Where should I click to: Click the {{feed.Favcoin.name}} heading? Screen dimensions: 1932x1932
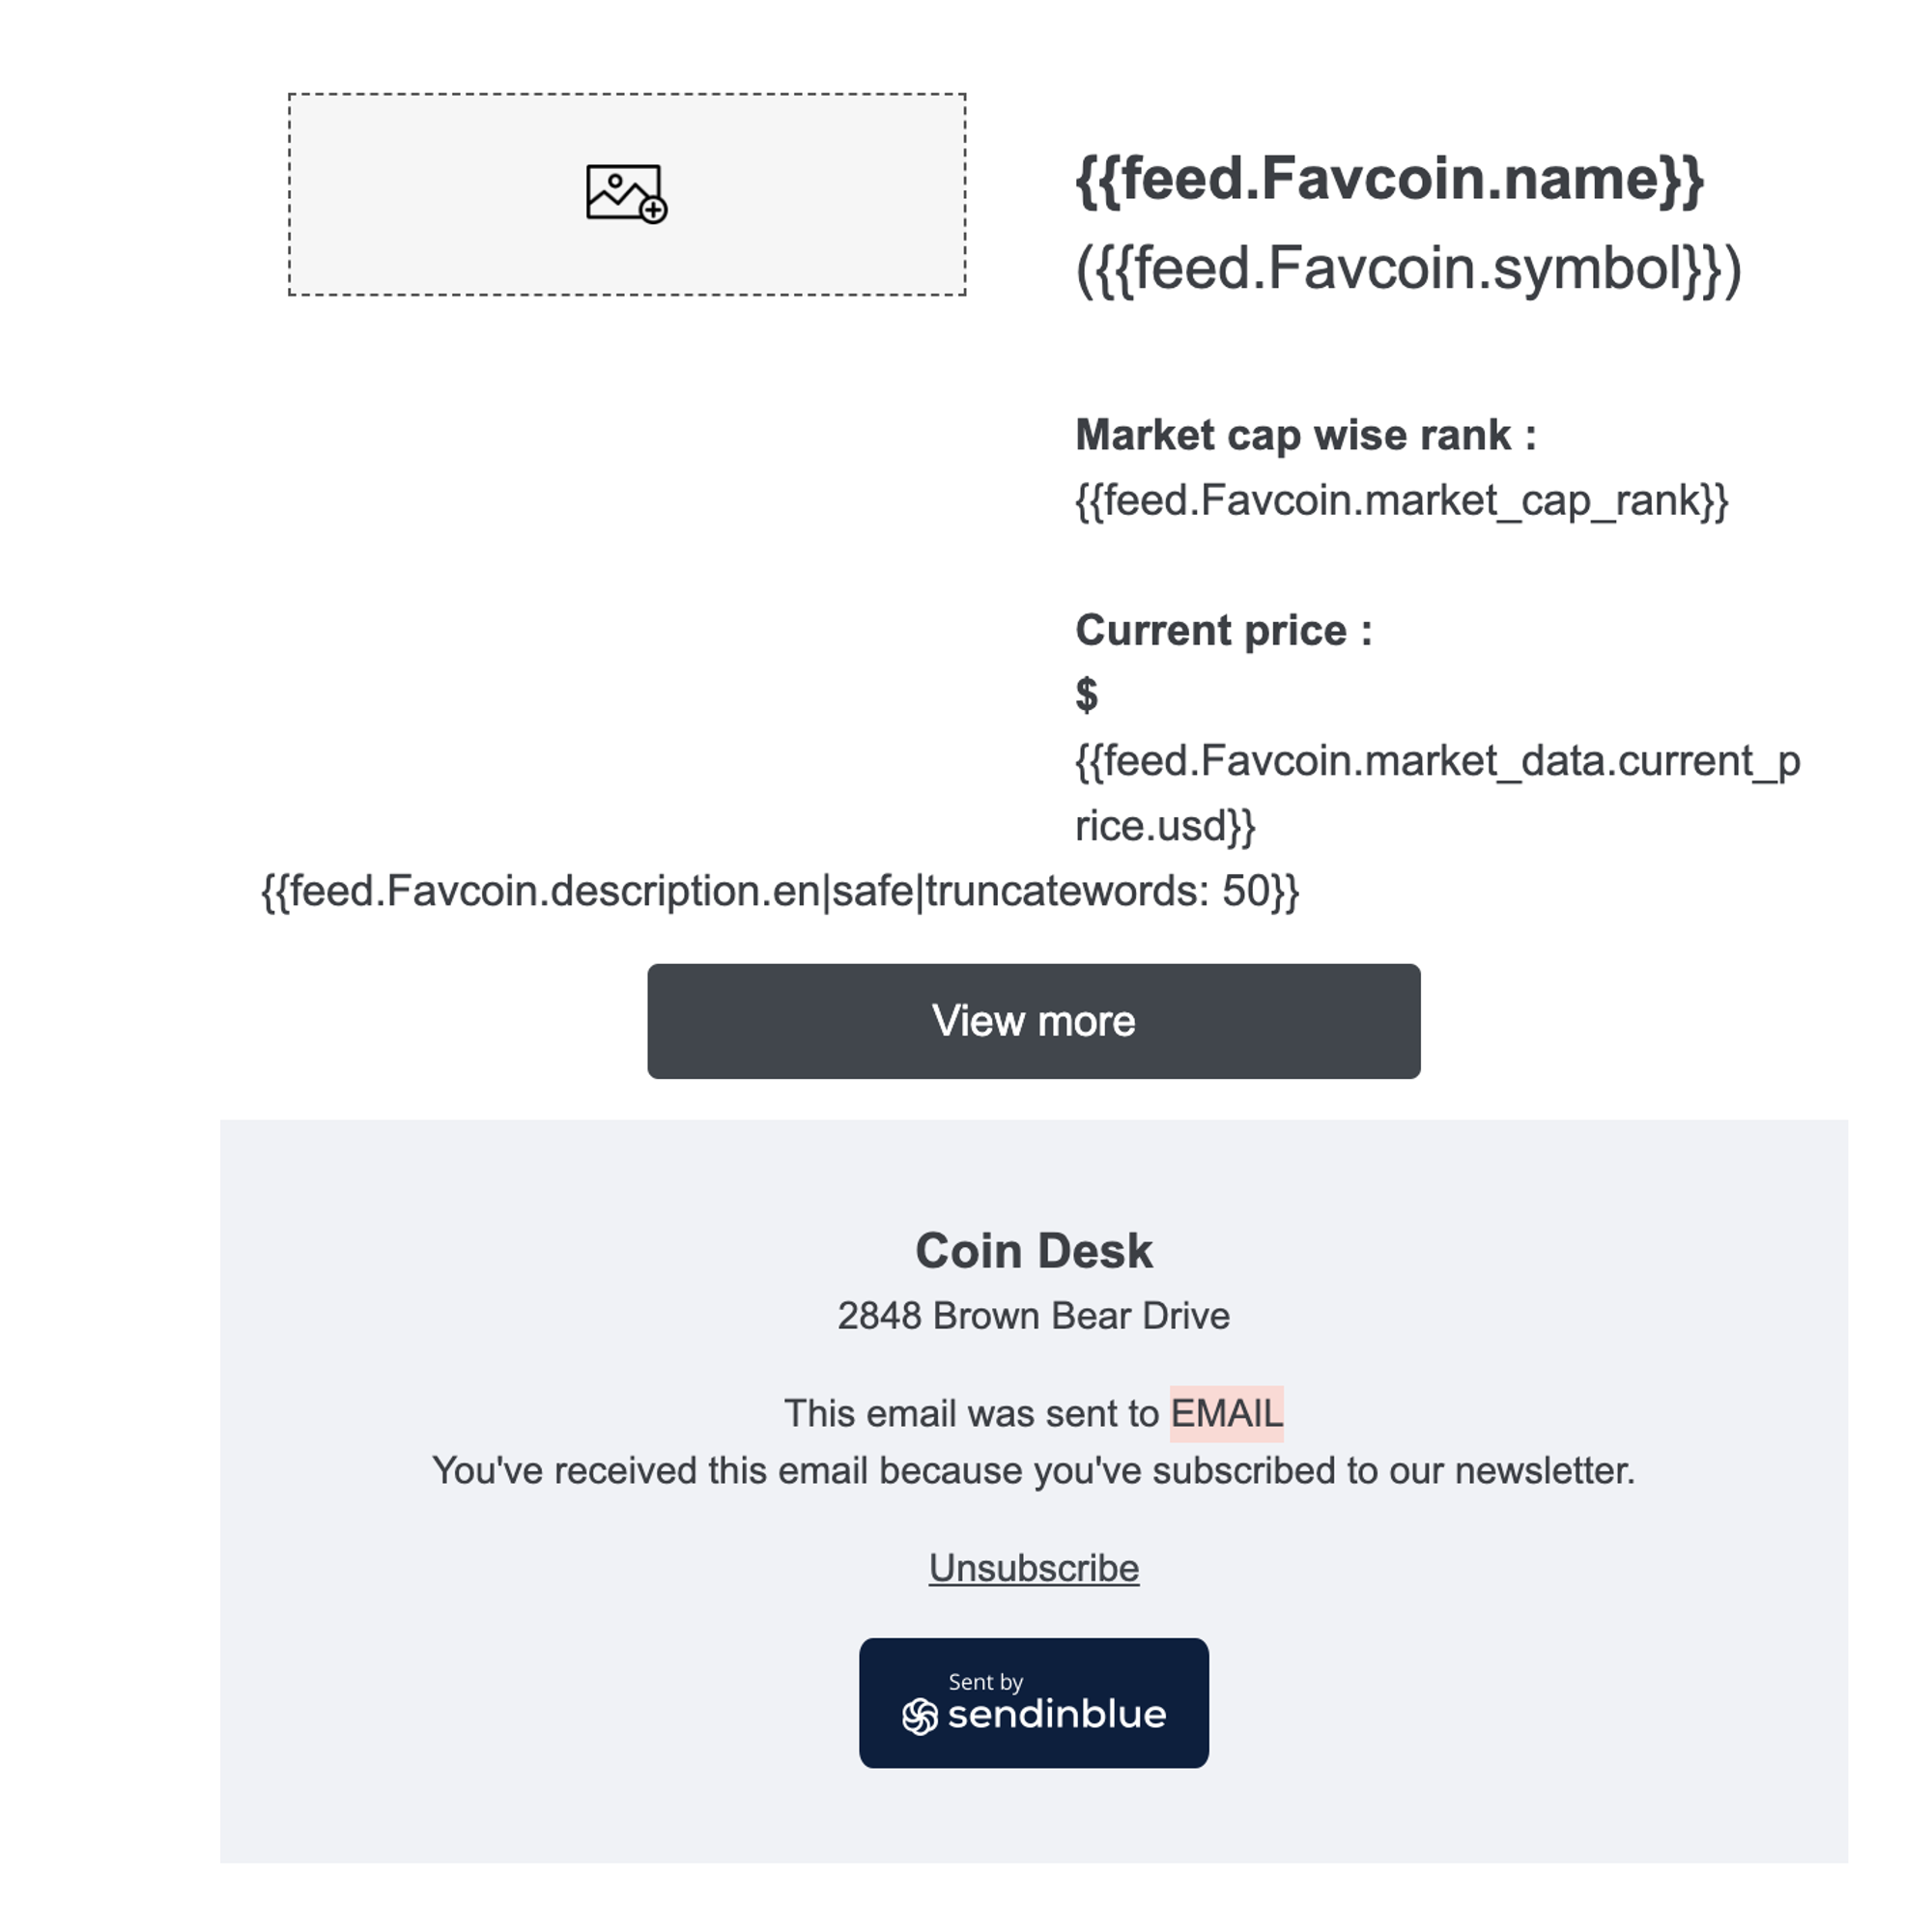point(1389,179)
